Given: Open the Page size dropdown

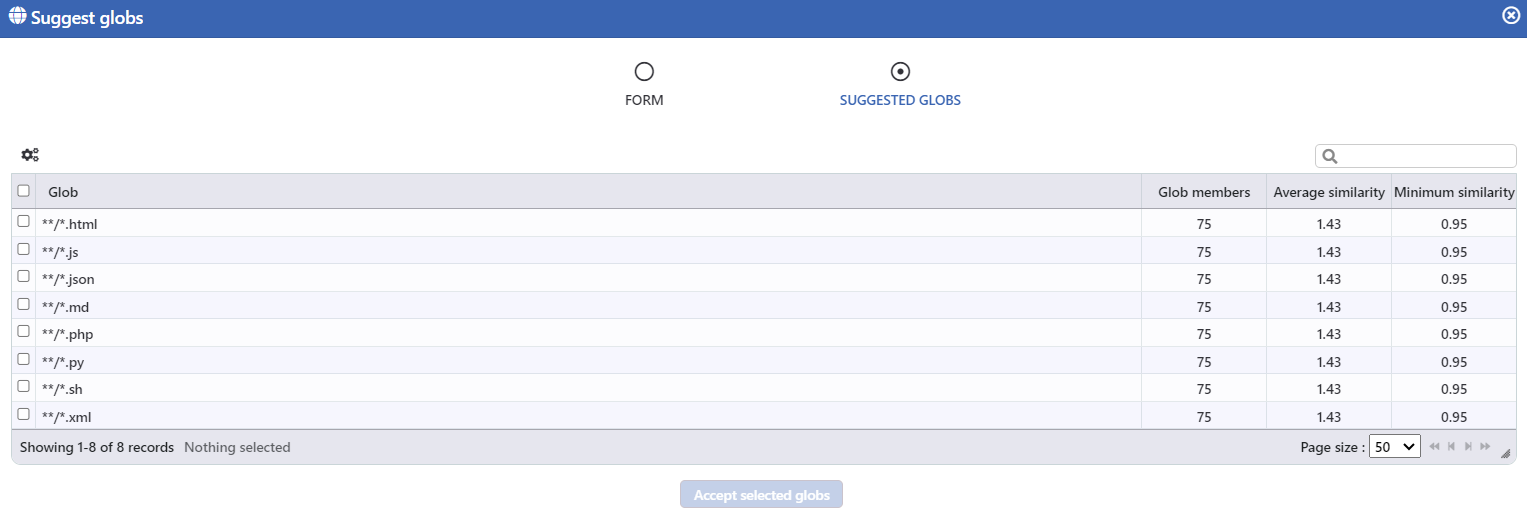Looking at the screenshot, I should tap(1395, 447).
